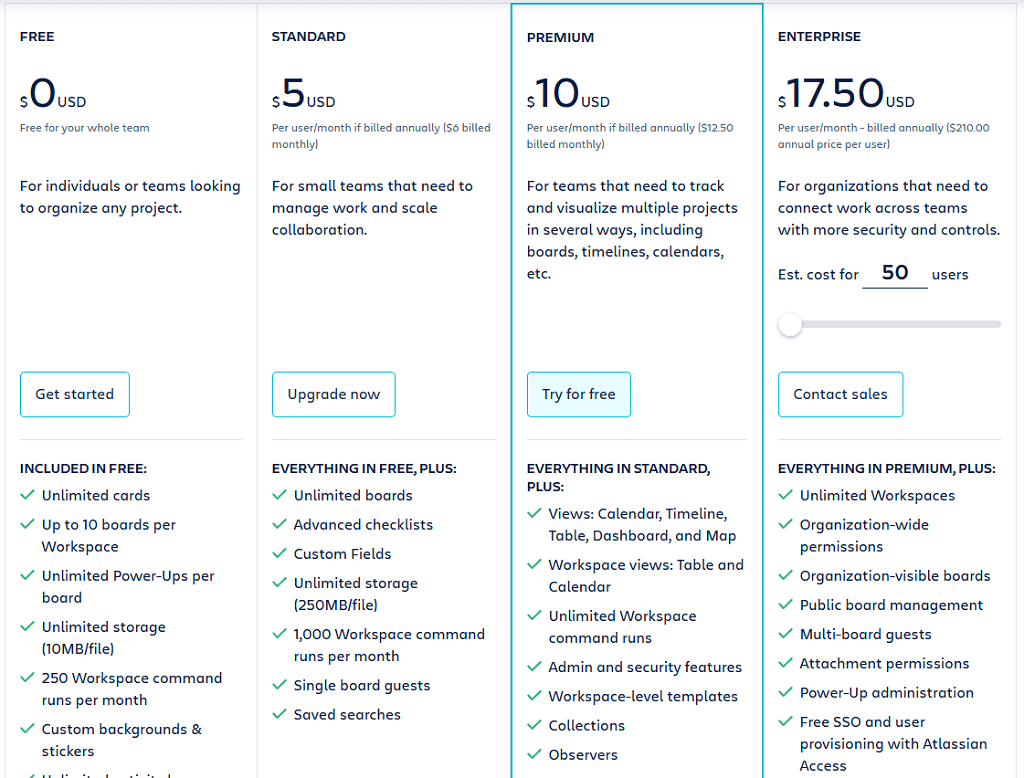
Task: Click the Contact sales button
Action: point(840,394)
